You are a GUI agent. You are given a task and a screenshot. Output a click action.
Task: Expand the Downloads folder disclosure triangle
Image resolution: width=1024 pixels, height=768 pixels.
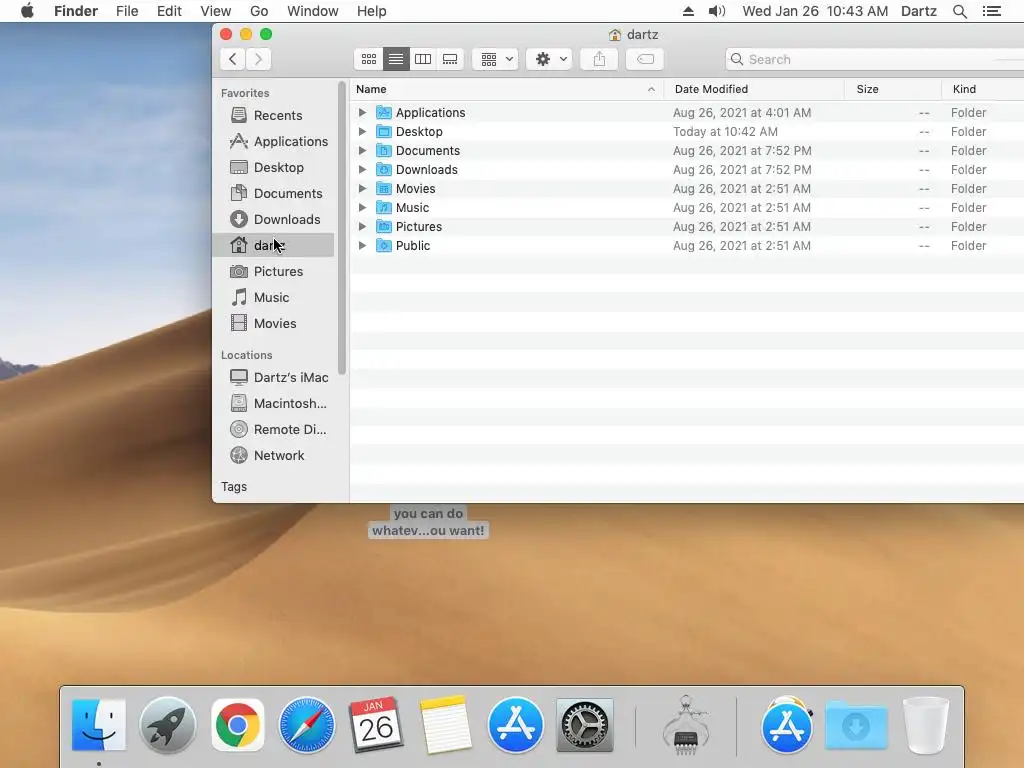pyautogui.click(x=362, y=169)
